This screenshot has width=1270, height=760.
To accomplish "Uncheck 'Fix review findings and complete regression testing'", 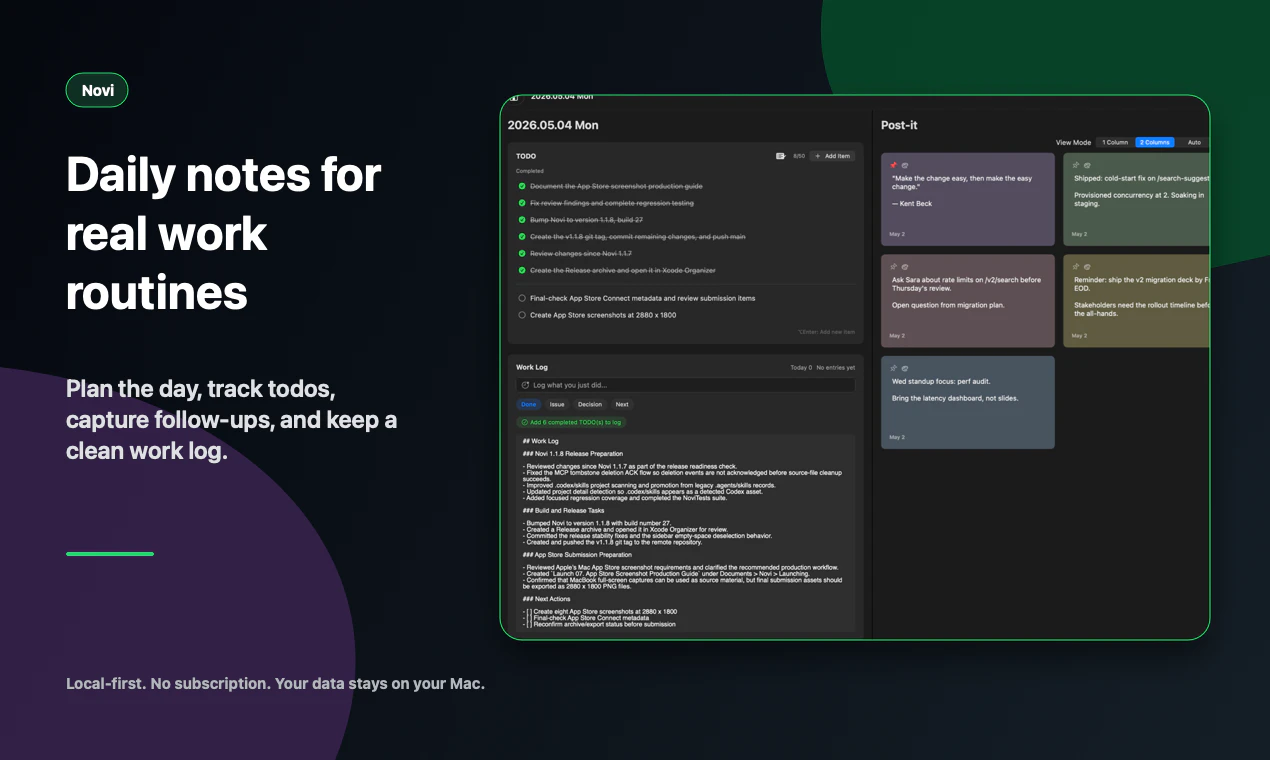I will (x=522, y=203).
